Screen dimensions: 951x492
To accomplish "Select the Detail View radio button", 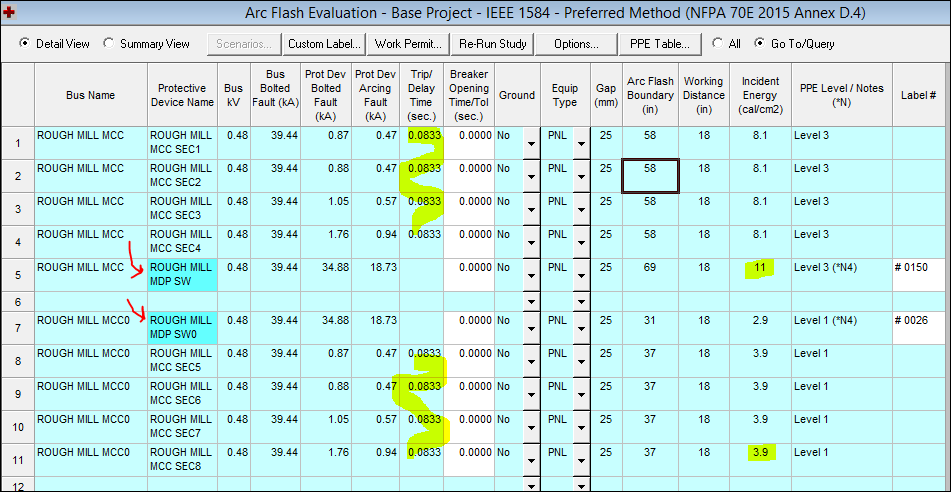I will pos(25,44).
